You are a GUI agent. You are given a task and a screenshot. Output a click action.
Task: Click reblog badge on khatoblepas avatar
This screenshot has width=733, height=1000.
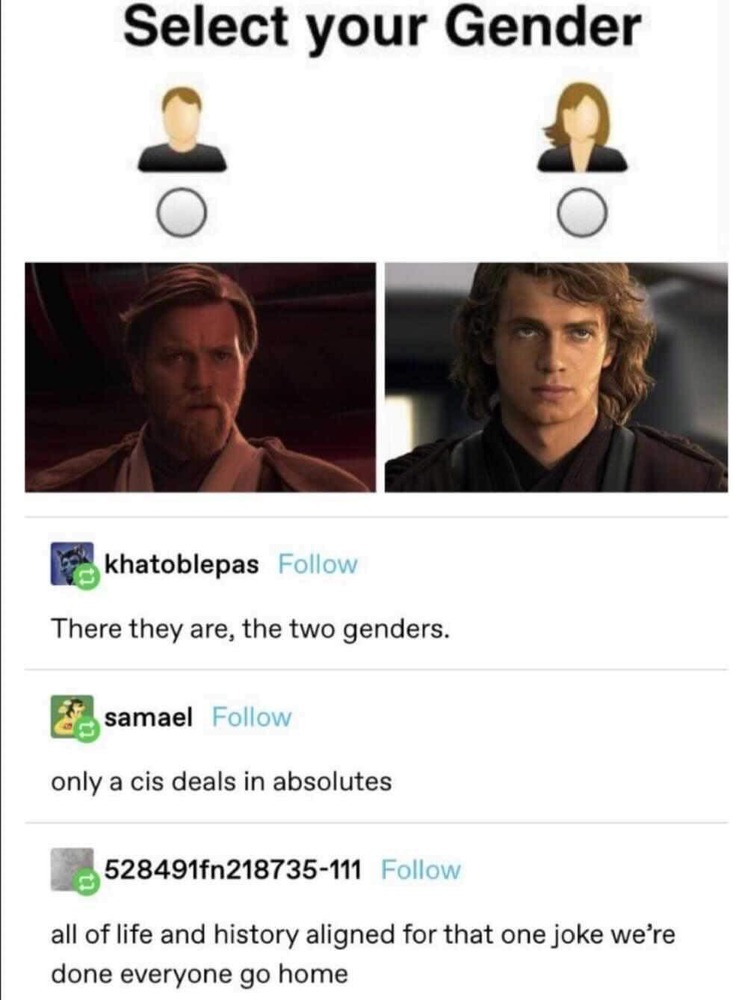(87, 578)
